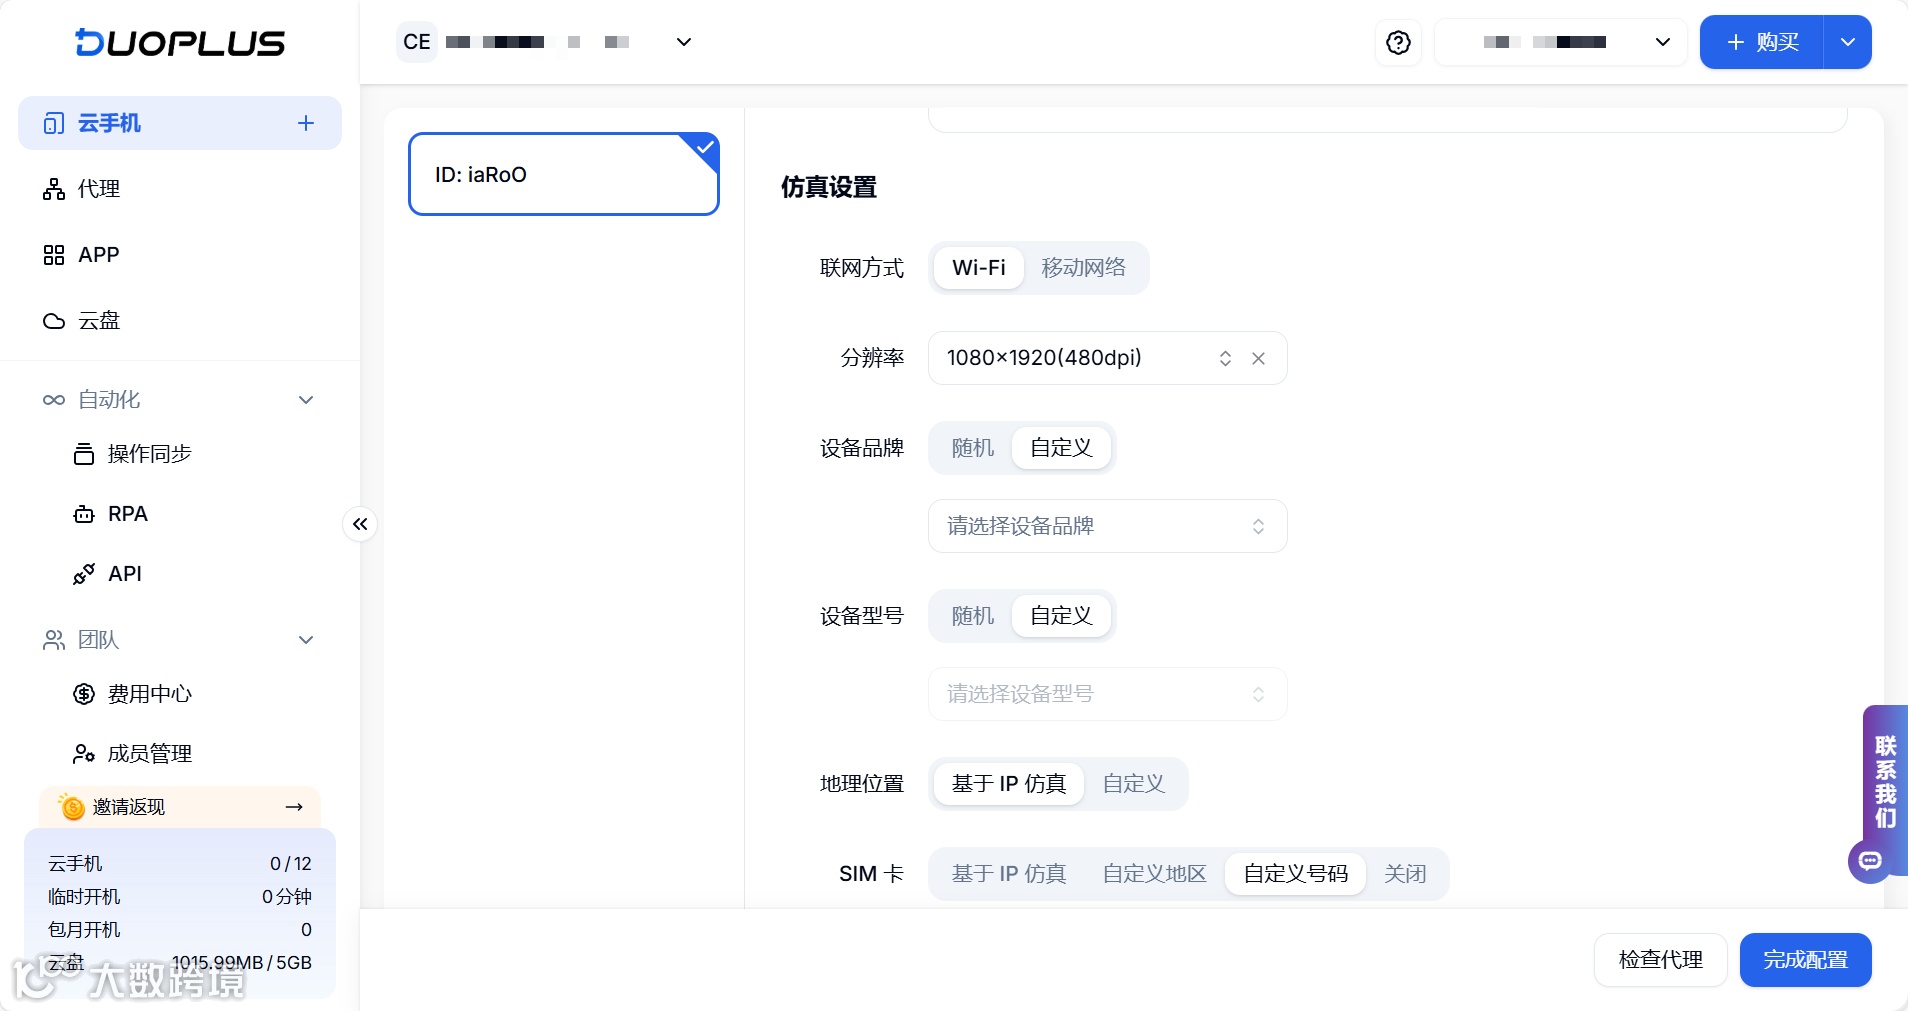Click the coin icon on invite banner
This screenshot has height=1011, width=1908.
pyautogui.click(x=72, y=807)
